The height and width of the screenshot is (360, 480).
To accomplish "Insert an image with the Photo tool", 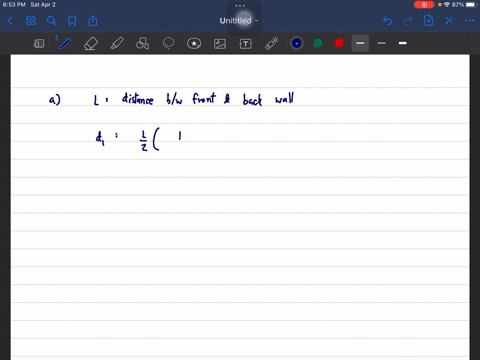I will [x=220, y=44].
